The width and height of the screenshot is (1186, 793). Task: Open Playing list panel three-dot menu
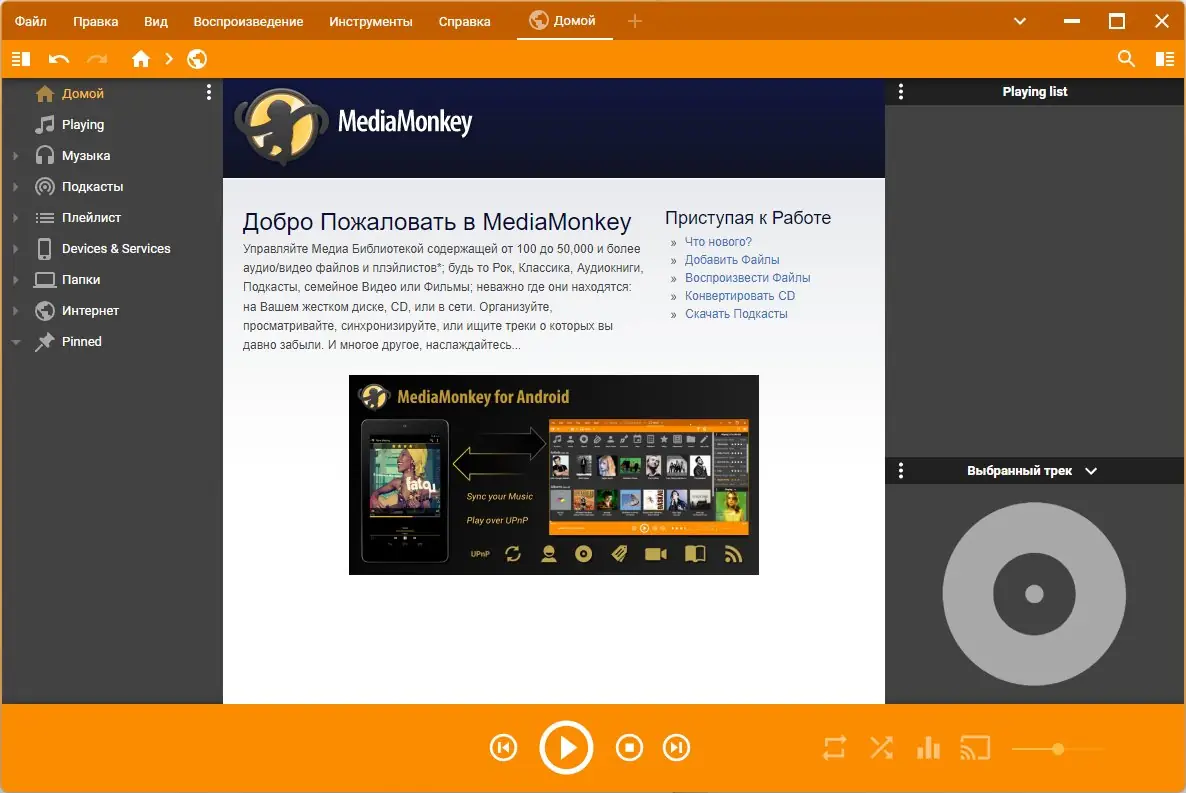[900, 92]
